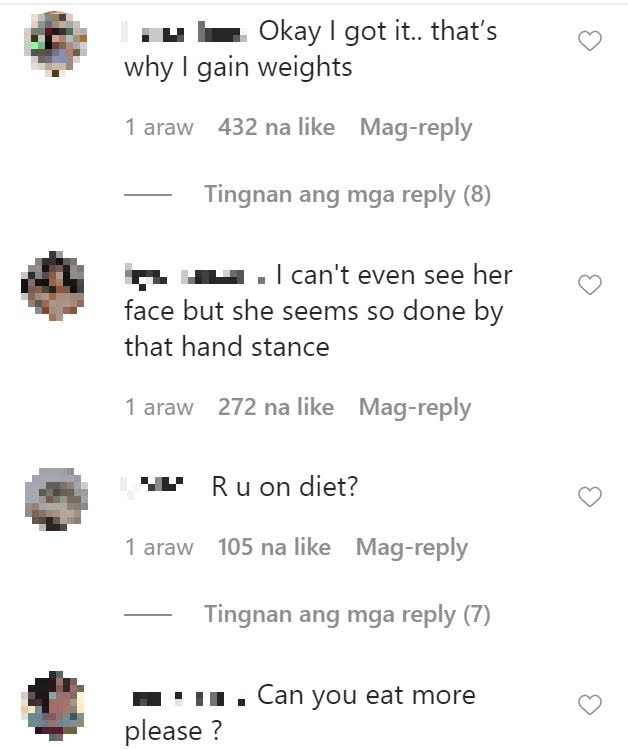
Task: Click Mag-reply under "R u on diet?"
Action: point(412,548)
